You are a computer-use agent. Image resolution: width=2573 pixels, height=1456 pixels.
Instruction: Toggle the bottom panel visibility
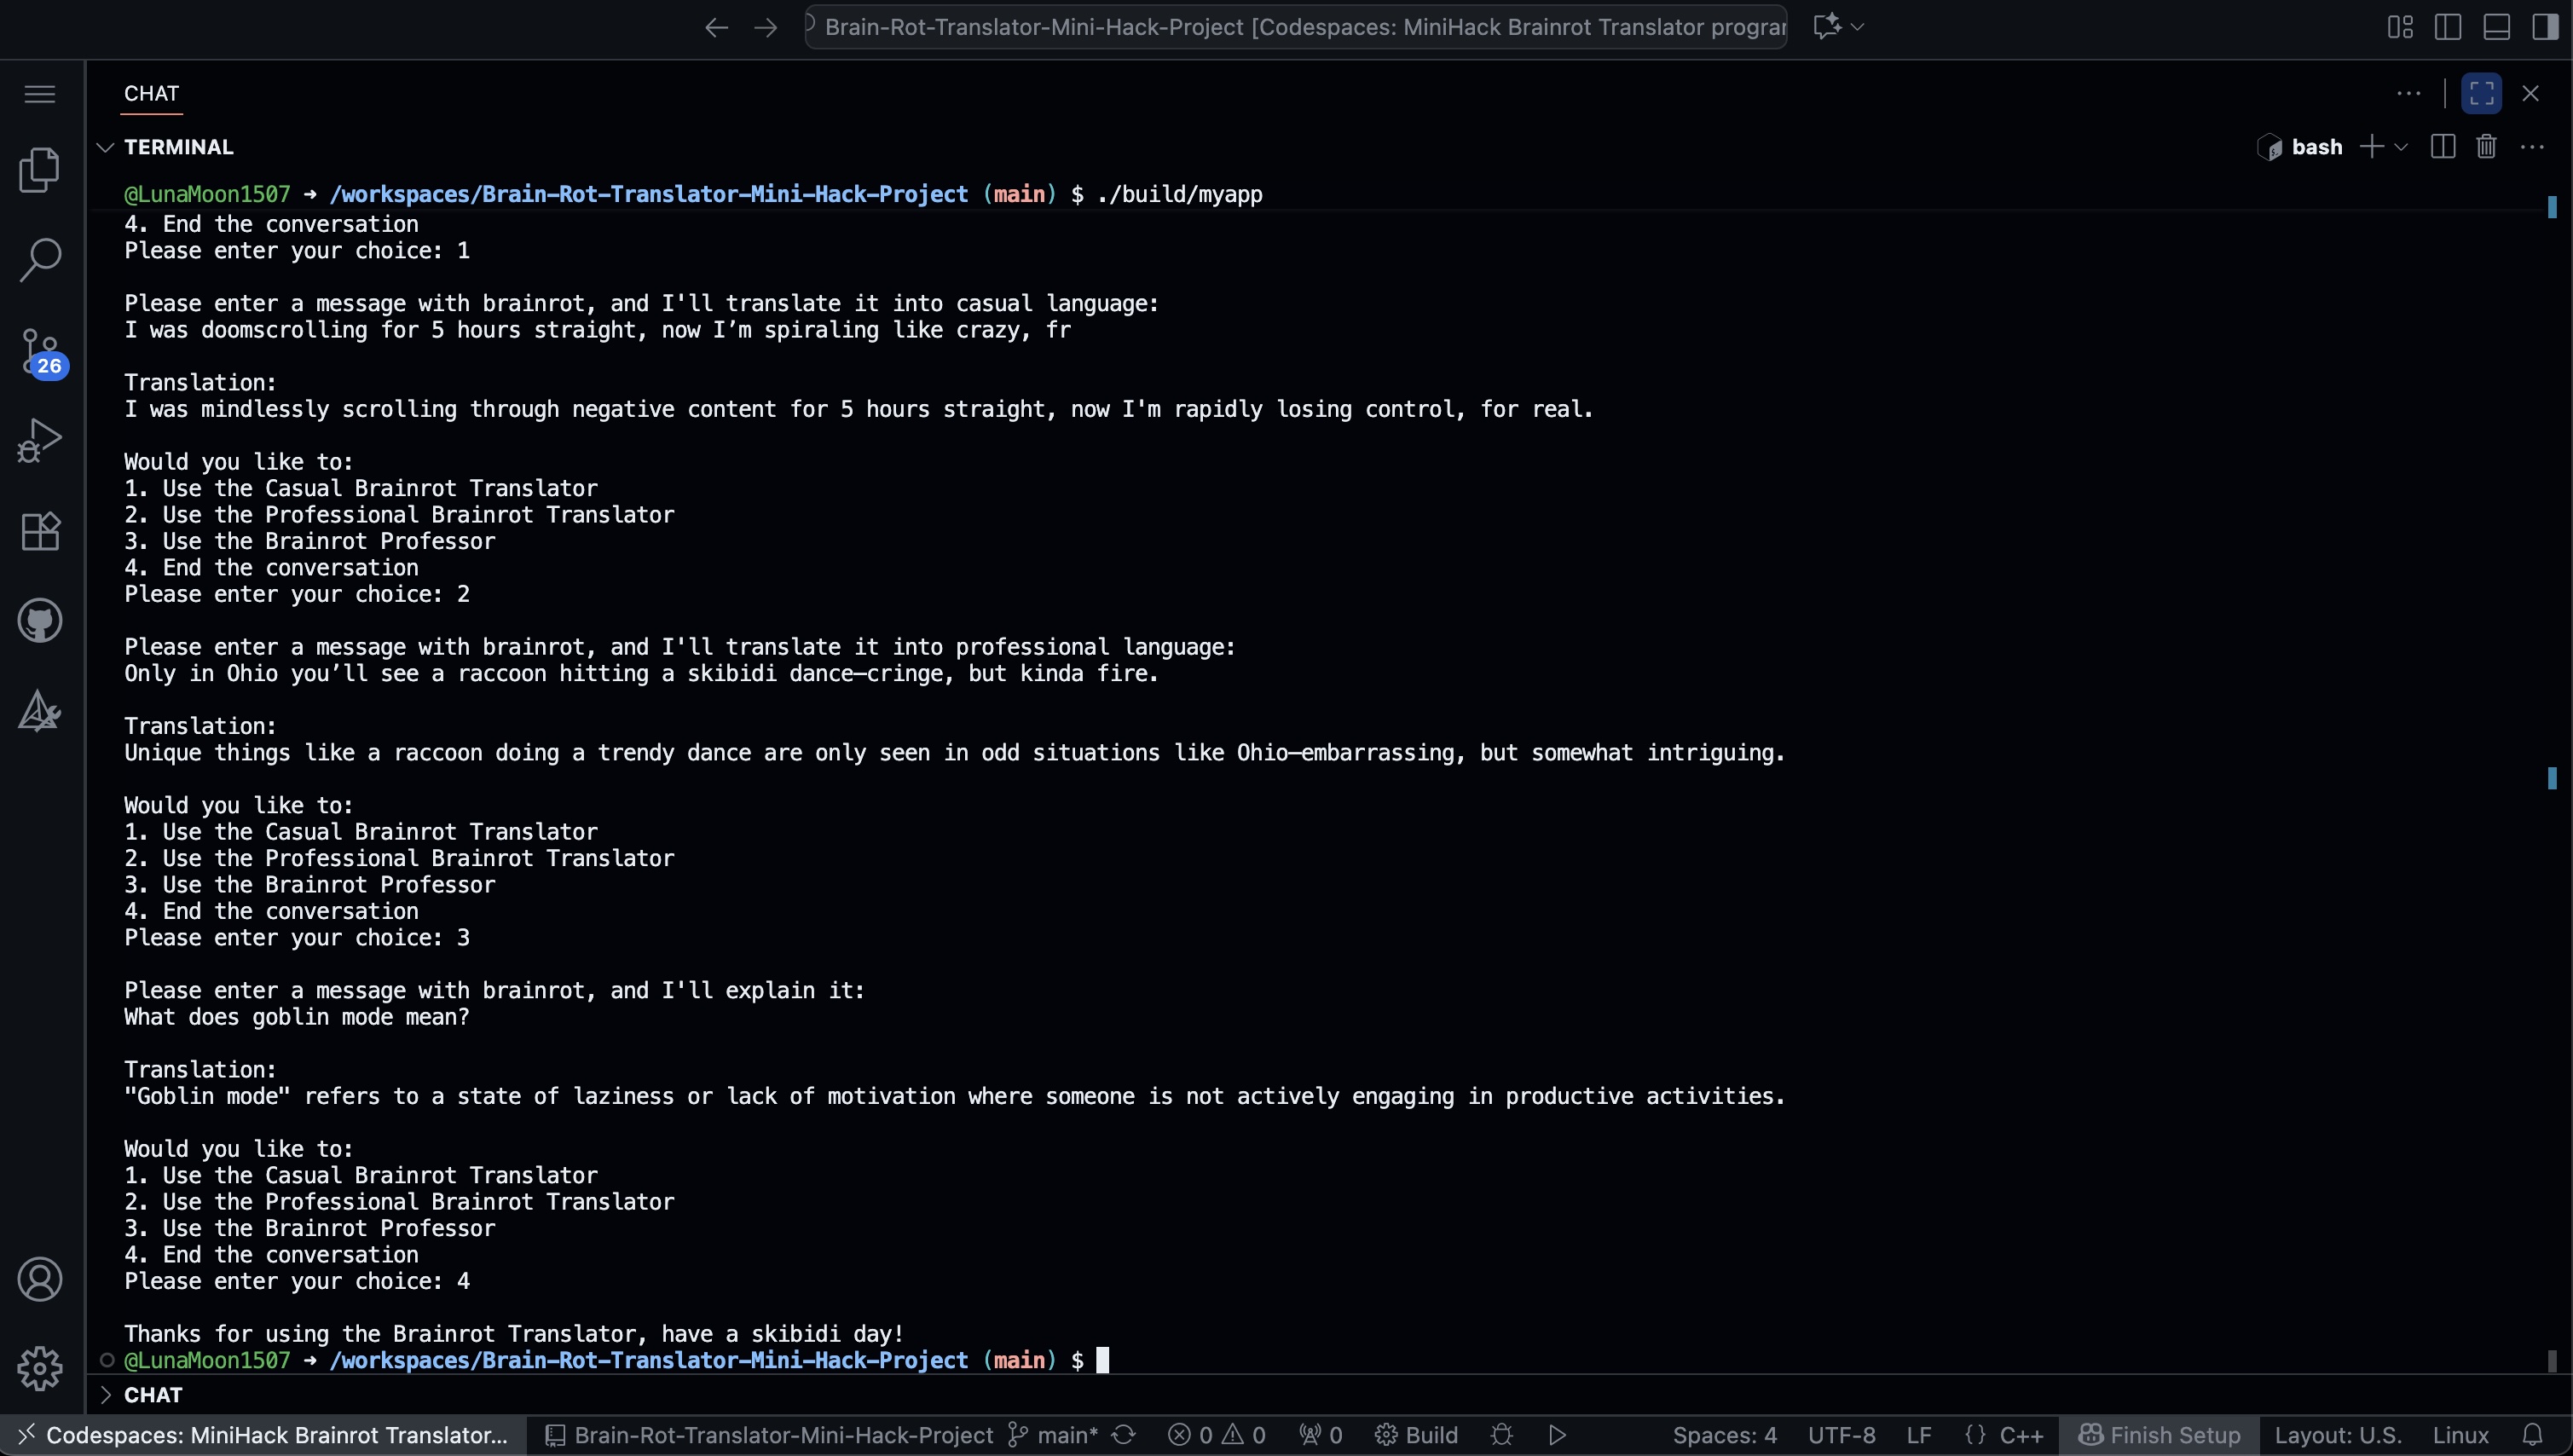2496,27
